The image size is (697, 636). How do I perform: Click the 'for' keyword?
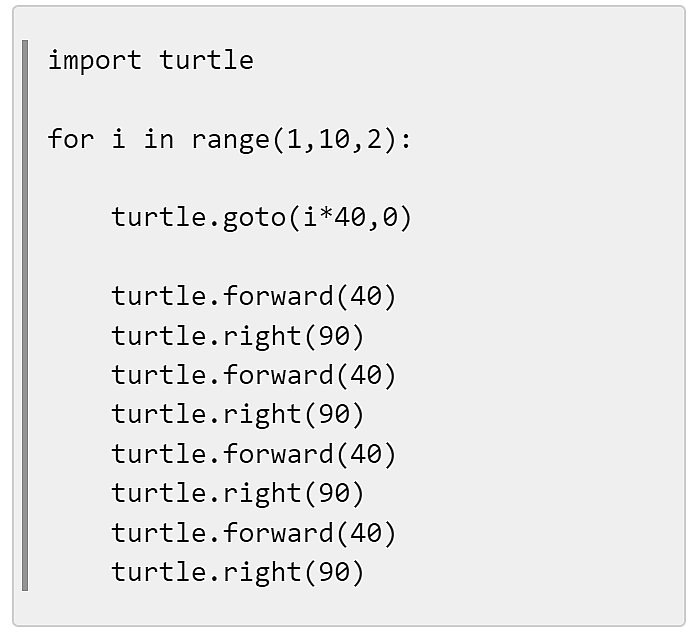(x=71, y=139)
